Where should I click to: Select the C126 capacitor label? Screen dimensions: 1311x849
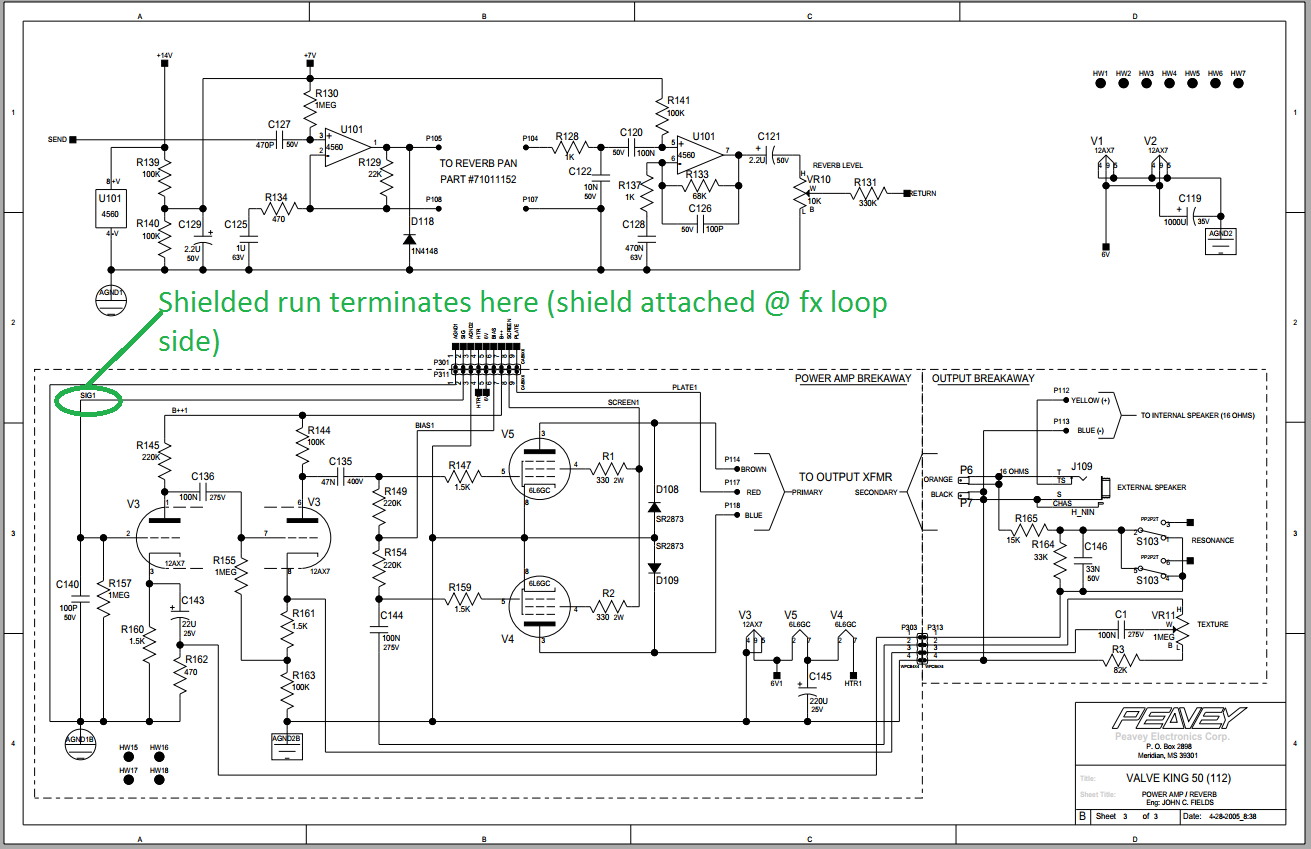pos(701,208)
